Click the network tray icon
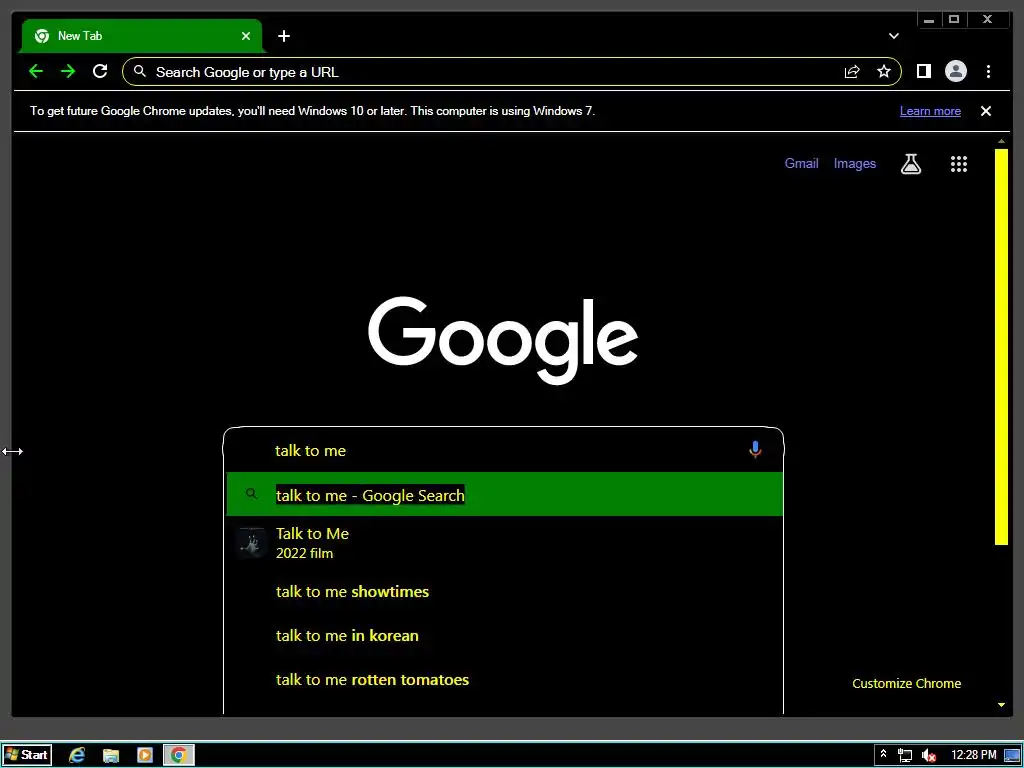 (x=904, y=756)
